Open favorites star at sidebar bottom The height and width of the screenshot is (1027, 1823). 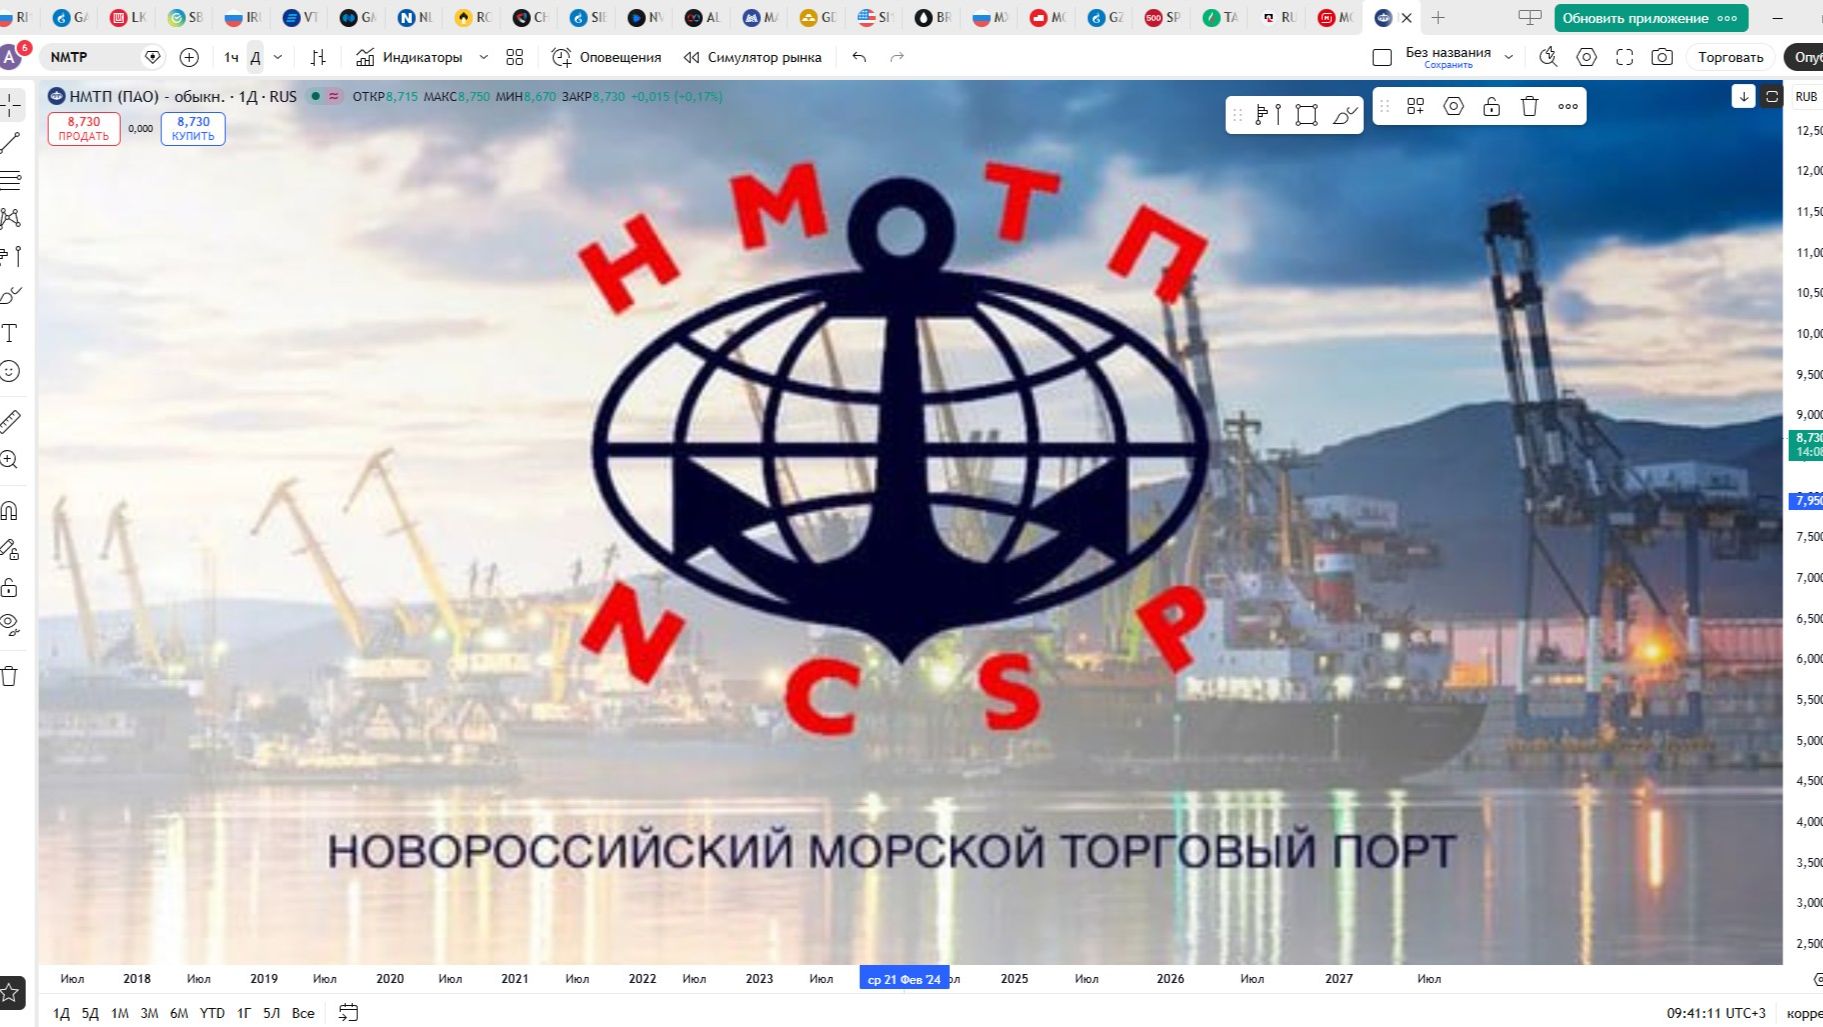coord(10,993)
